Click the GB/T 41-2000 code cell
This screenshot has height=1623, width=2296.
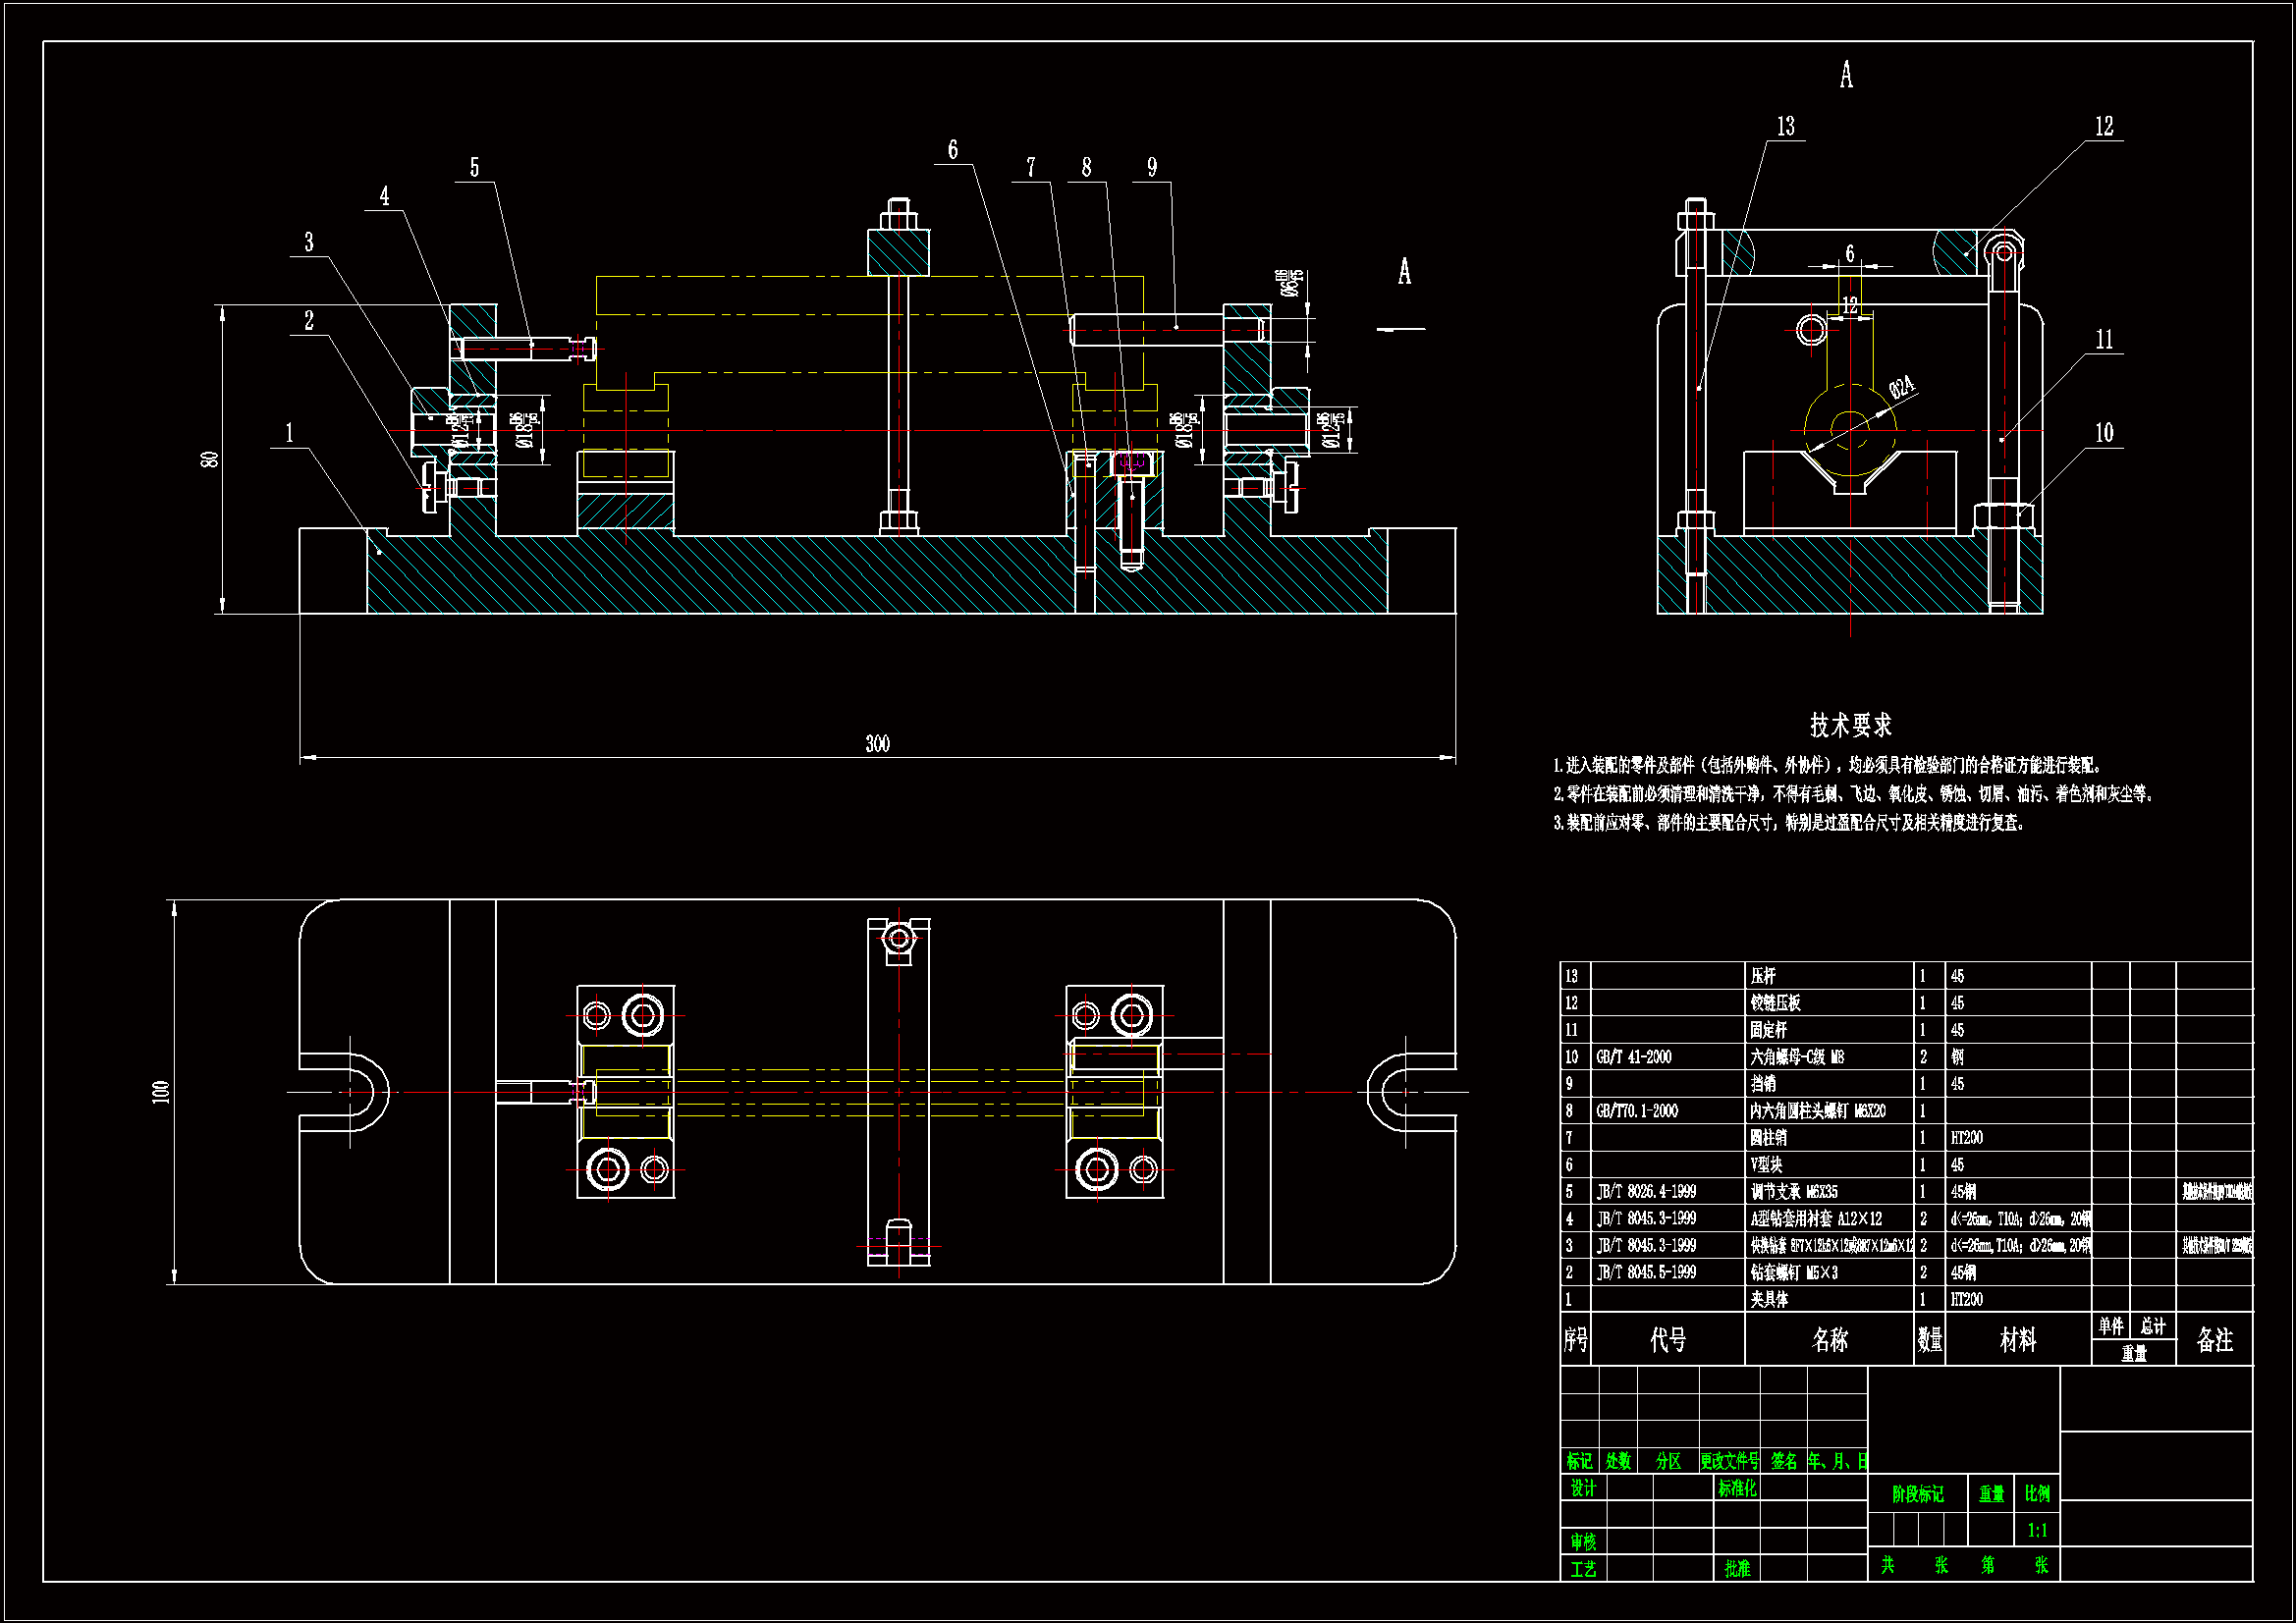(x=1634, y=1057)
